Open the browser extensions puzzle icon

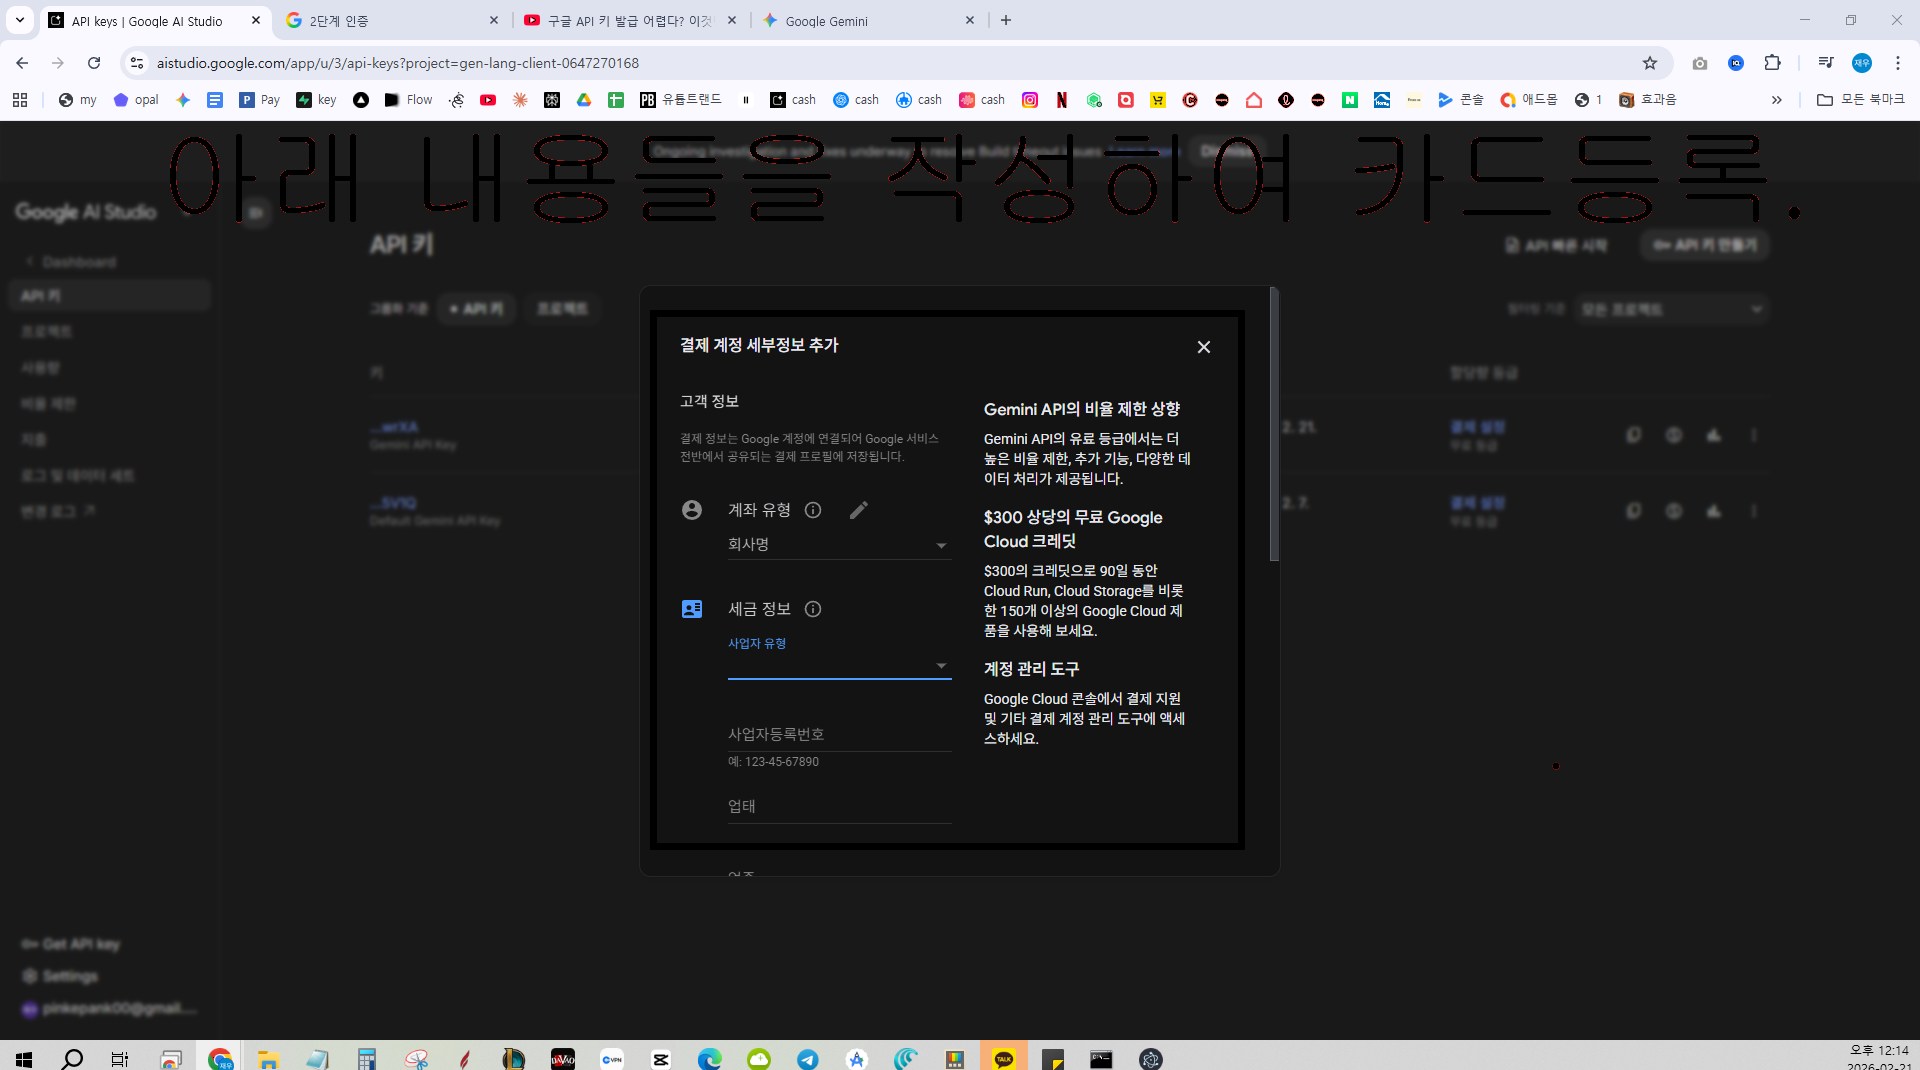click(x=1772, y=63)
